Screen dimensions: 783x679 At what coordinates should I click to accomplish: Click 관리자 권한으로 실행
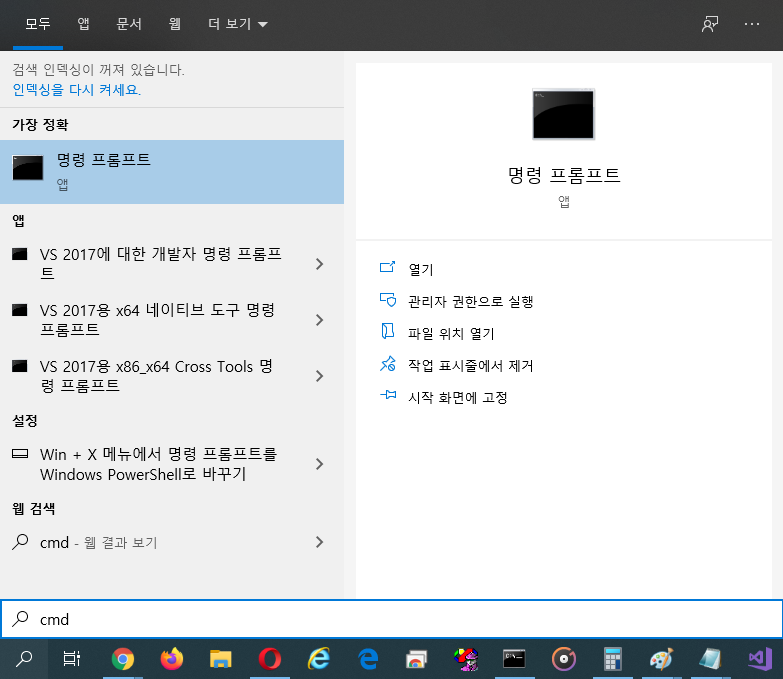click(x=470, y=302)
